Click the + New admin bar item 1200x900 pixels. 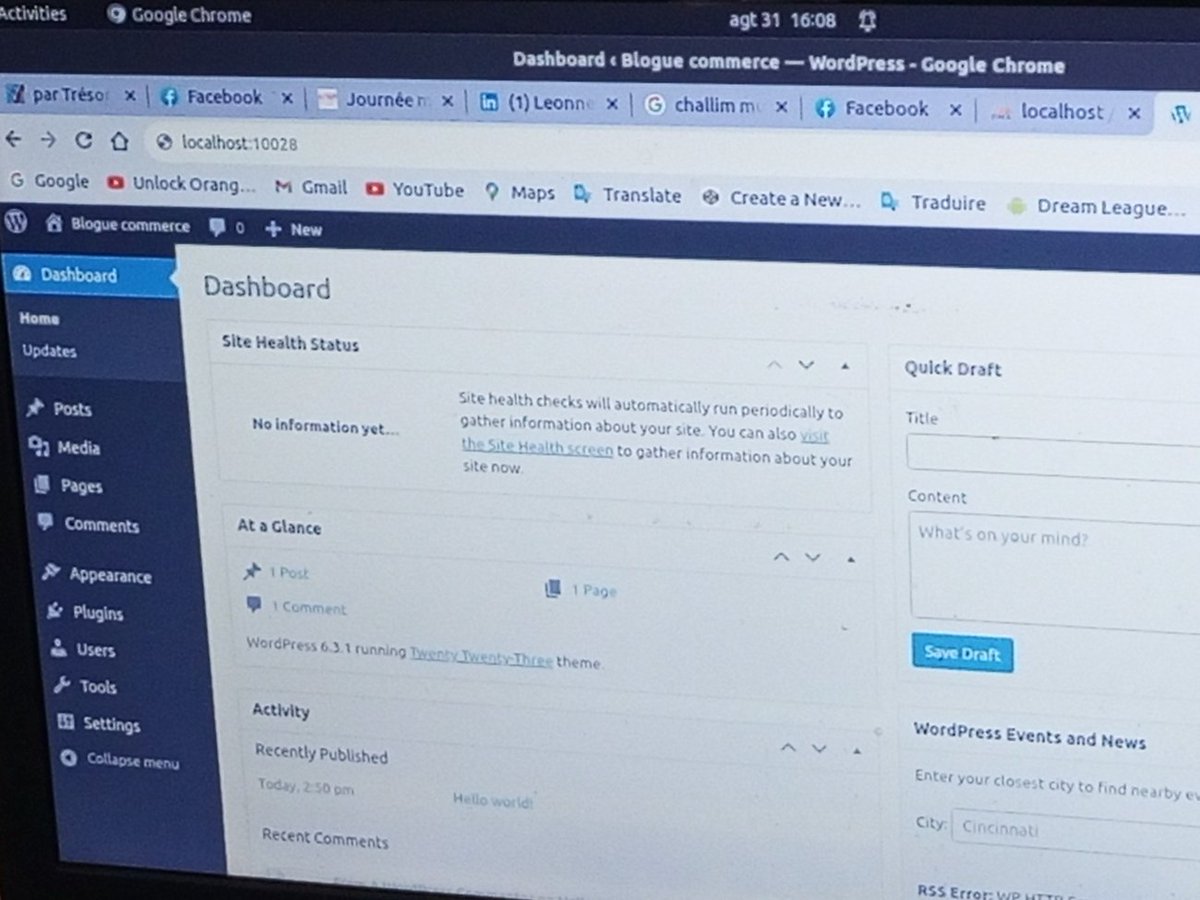(x=293, y=229)
